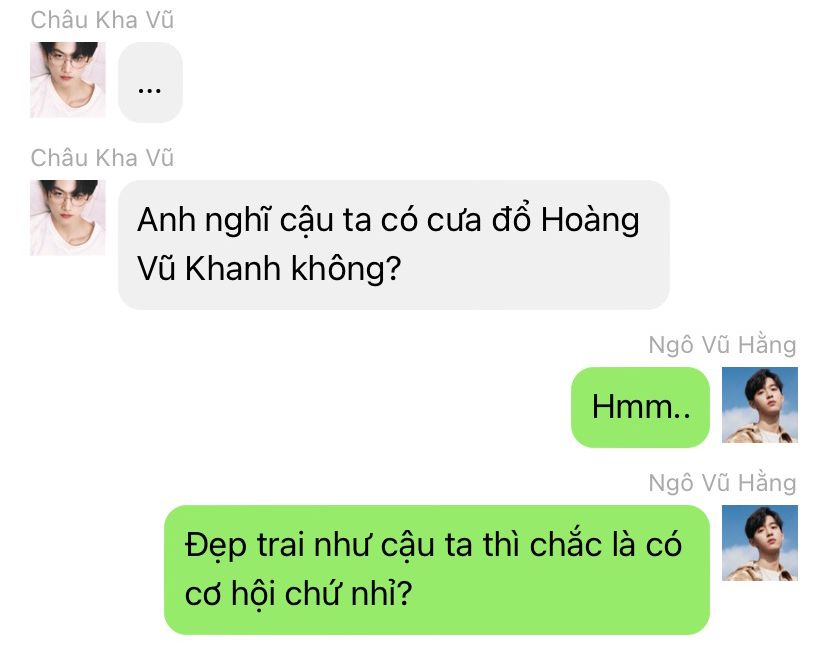Tap the word "Khanh" in gray bubble
This screenshot has height=649, width=828.
point(233,269)
